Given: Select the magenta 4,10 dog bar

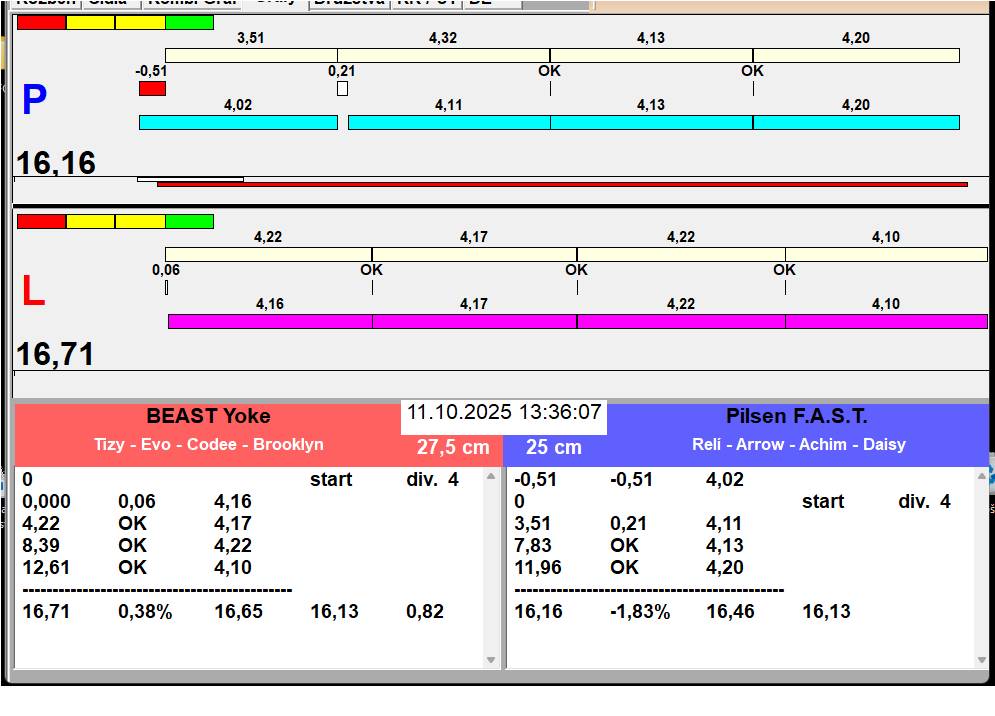Looking at the screenshot, I should (886, 321).
